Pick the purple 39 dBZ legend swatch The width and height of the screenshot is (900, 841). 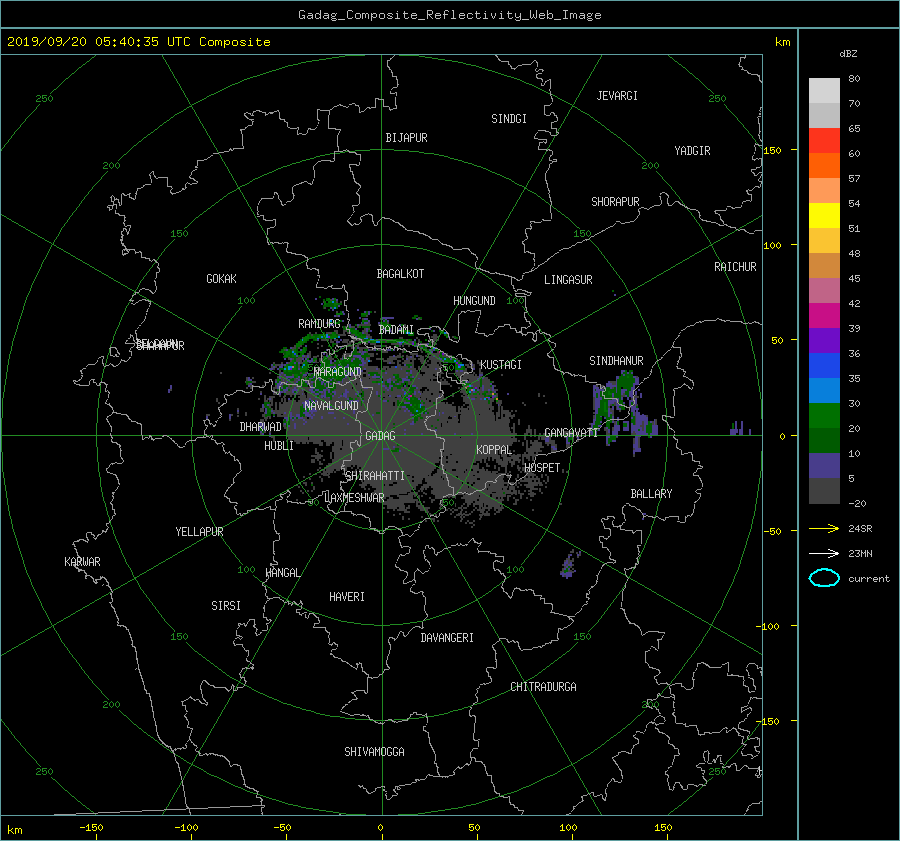point(824,340)
